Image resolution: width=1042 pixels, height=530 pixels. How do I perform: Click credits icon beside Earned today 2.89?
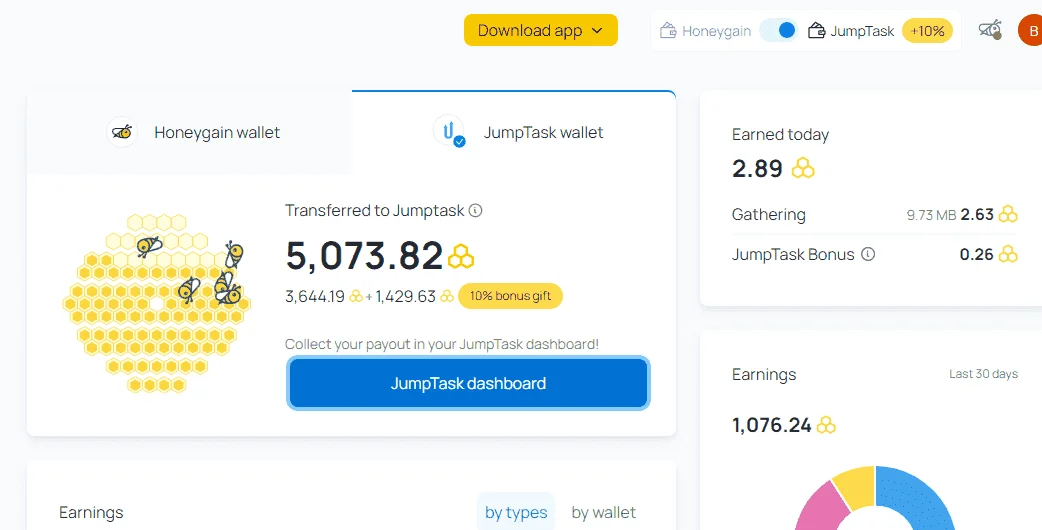coord(803,168)
